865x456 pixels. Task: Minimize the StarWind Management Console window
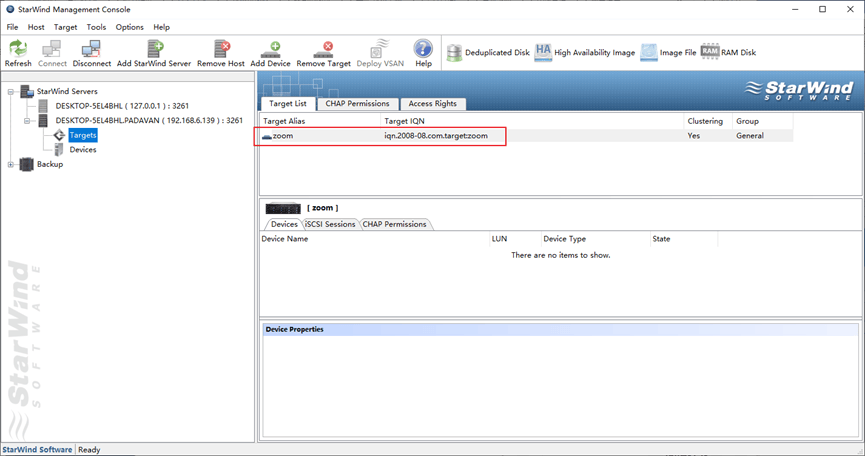click(x=795, y=9)
